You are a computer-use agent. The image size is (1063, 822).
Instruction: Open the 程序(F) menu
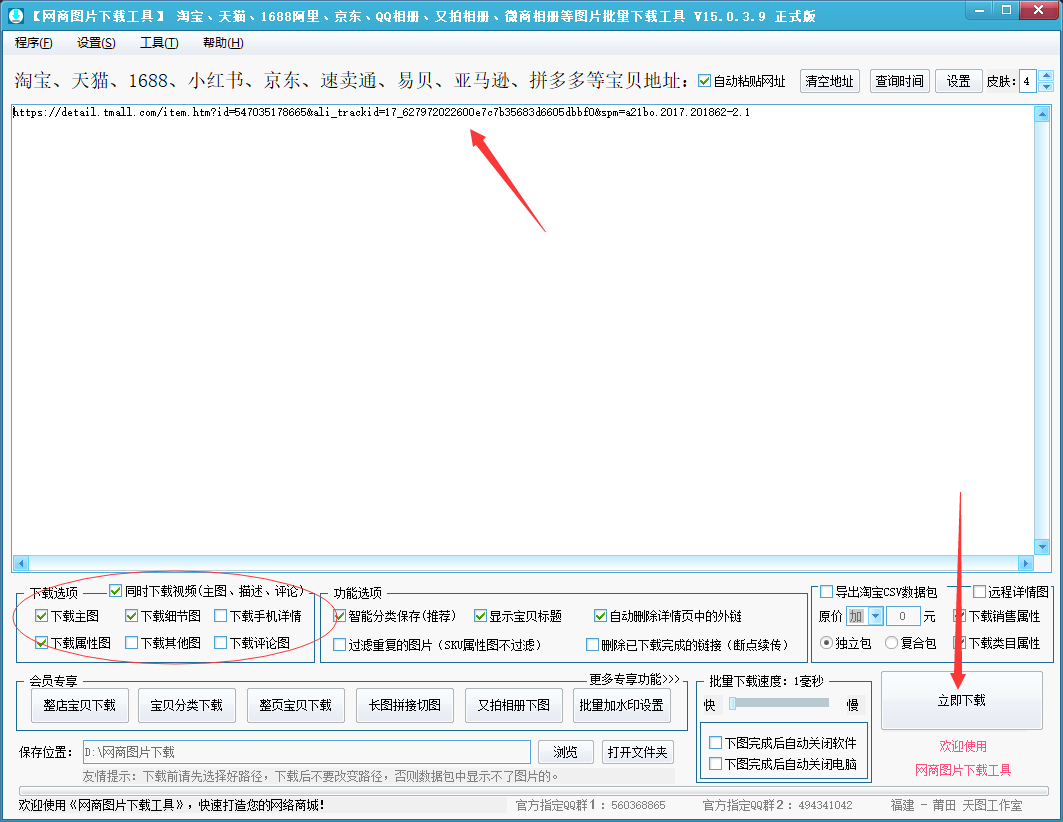tap(33, 43)
